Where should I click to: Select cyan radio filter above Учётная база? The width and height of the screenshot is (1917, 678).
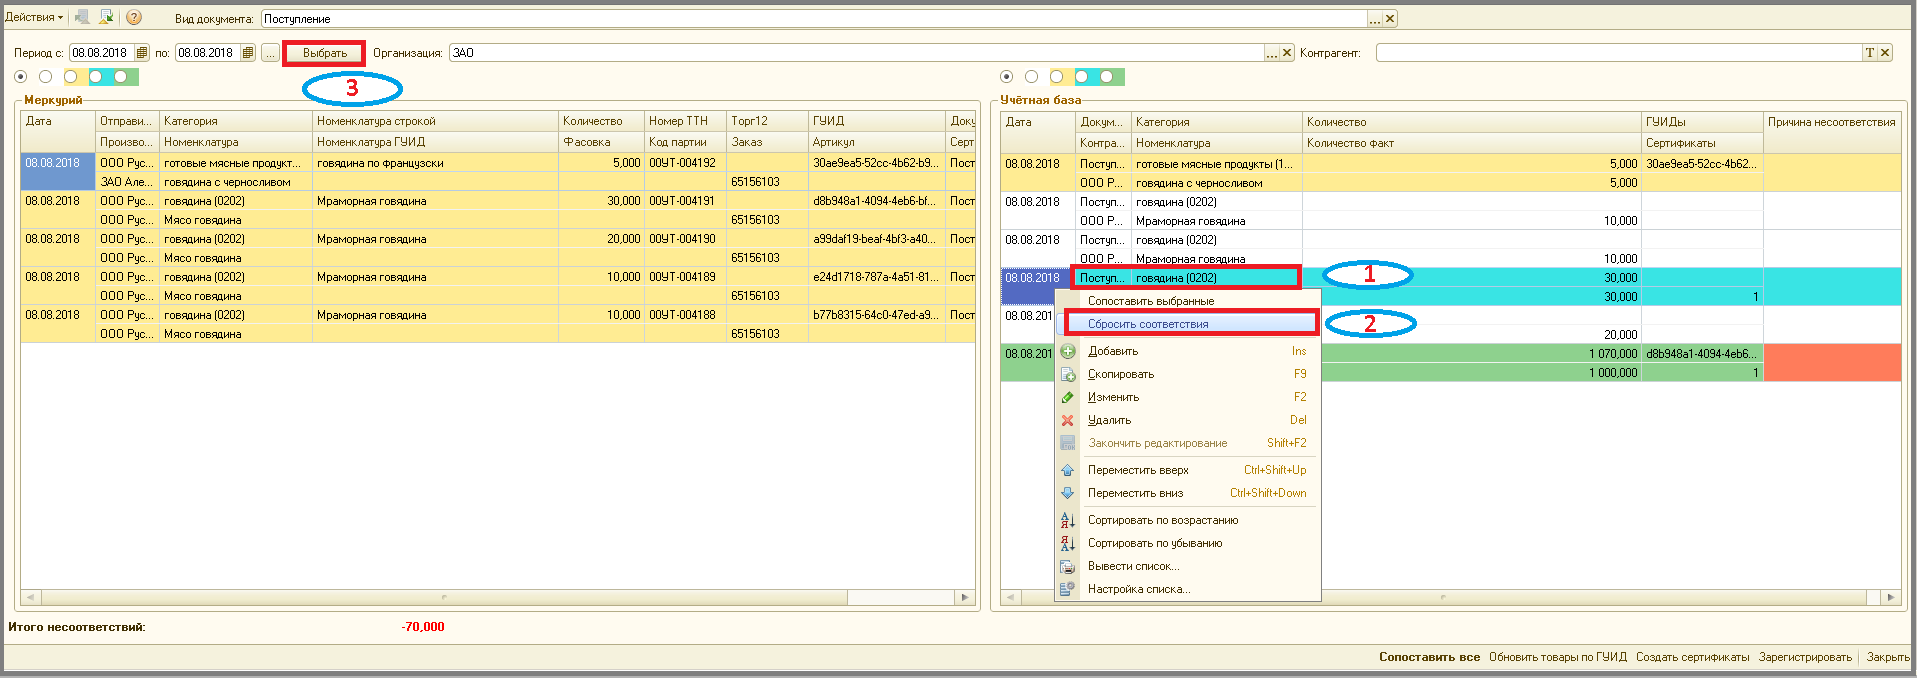tap(1082, 77)
